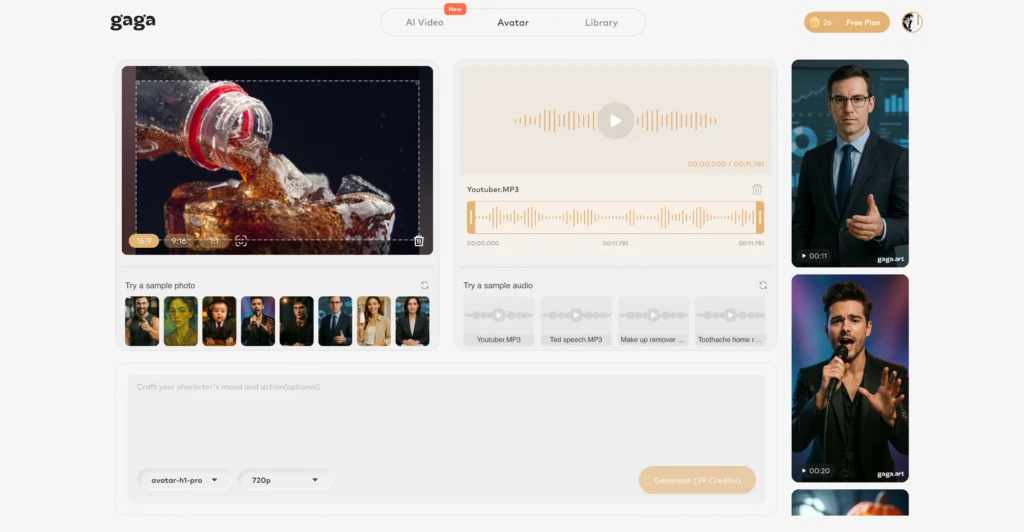Switch to the Avatar tab
1024x532 pixels.
513,22
